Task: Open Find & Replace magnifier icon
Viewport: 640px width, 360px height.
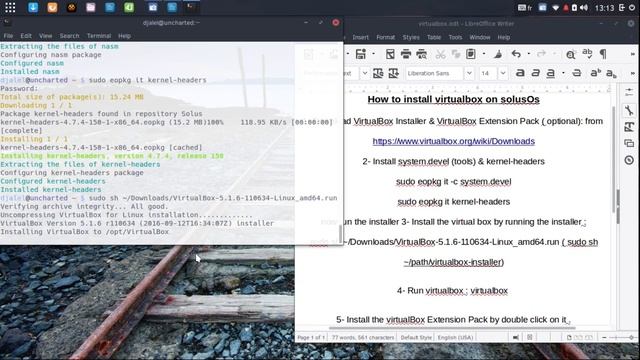Action: point(571,54)
